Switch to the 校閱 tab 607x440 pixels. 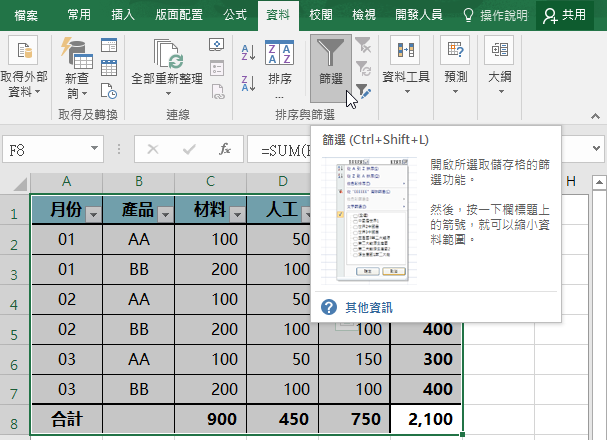point(321,15)
